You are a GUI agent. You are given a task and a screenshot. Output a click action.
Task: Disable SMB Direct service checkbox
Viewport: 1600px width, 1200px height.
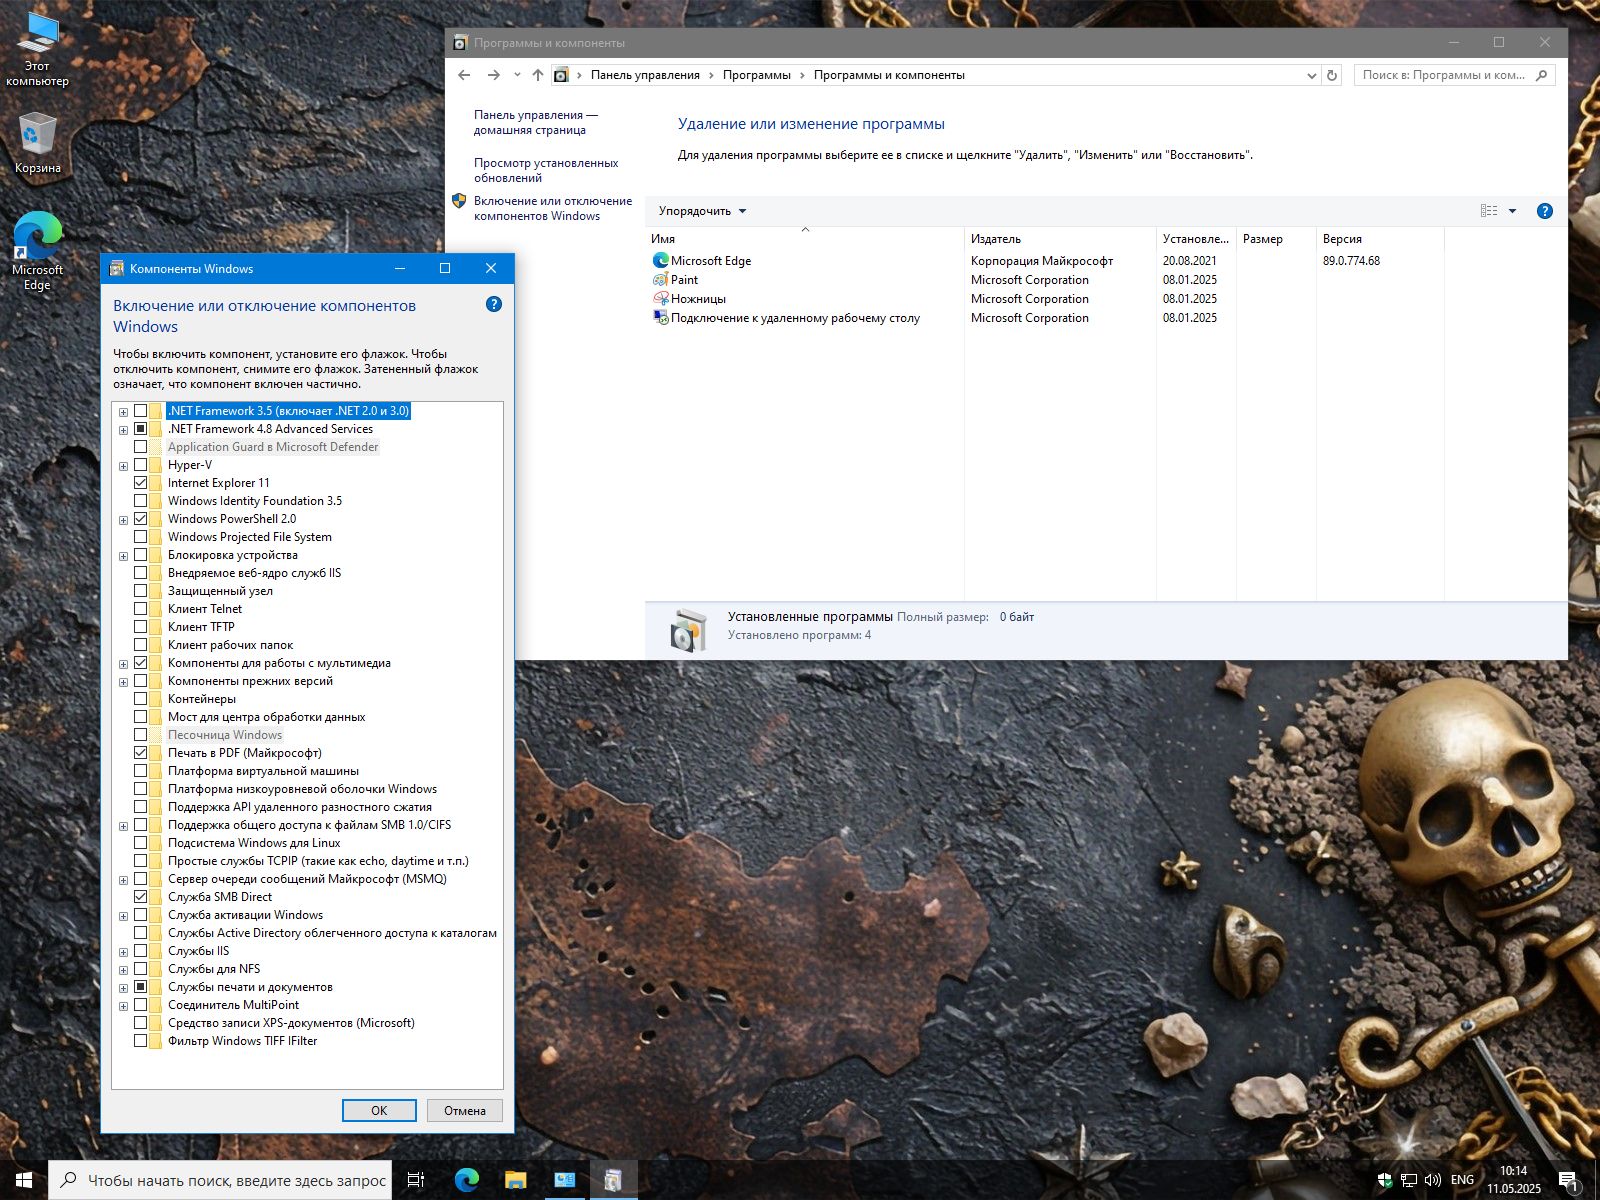click(141, 897)
